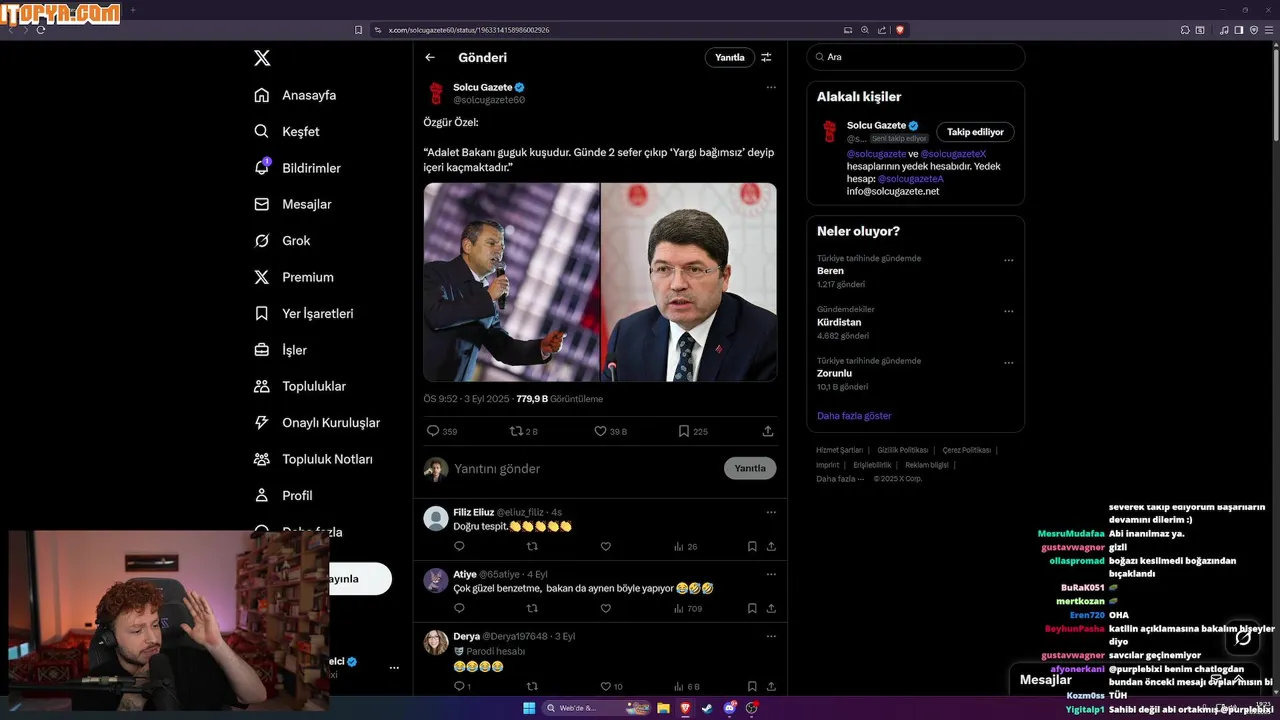Open Grok from sidebar
Screen dimensions: 1280x720
(x=282, y=241)
